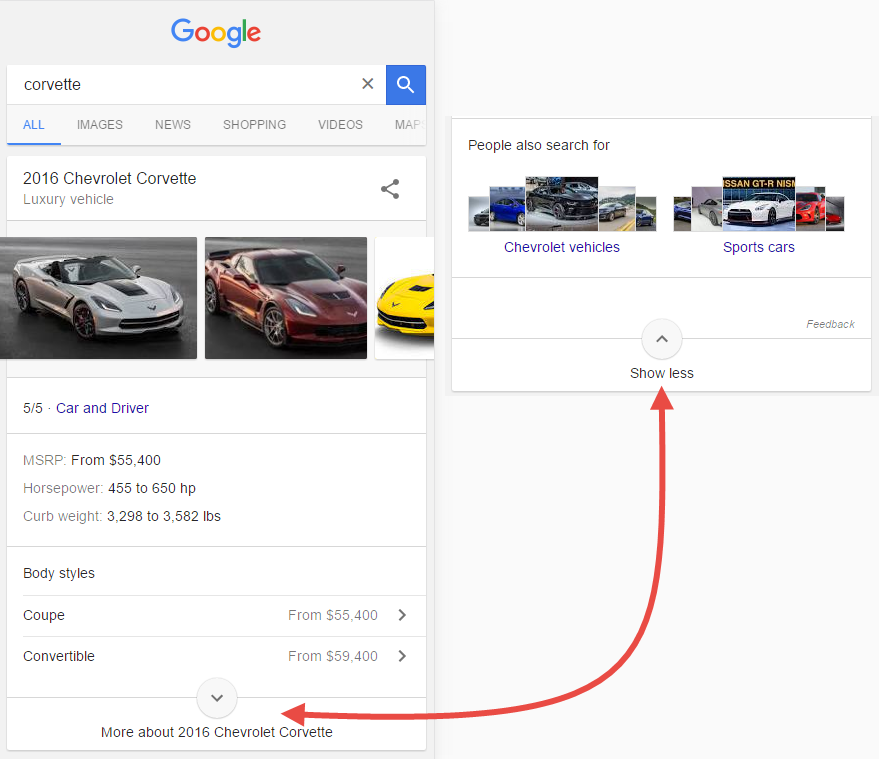Open the SHOPPING tab
Image resolution: width=879 pixels, height=759 pixels.
pyautogui.click(x=255, y=124)
